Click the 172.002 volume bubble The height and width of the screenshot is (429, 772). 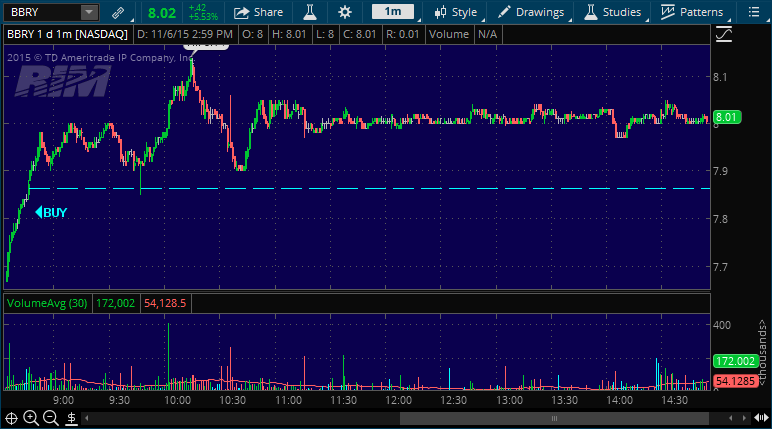735,361
